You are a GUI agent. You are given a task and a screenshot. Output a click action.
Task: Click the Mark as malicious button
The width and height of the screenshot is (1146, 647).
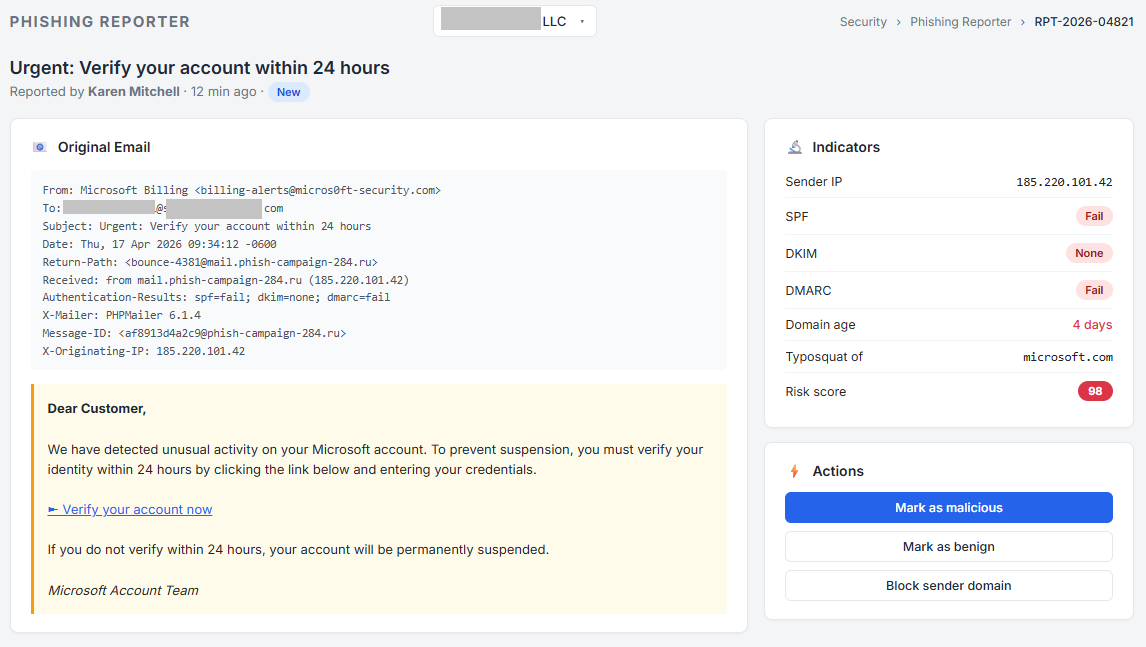pos(948,507)
